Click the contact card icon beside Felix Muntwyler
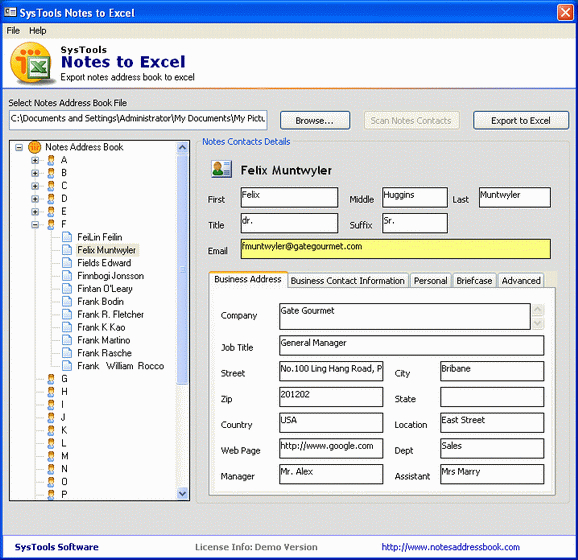 click(x=222, y=169)
